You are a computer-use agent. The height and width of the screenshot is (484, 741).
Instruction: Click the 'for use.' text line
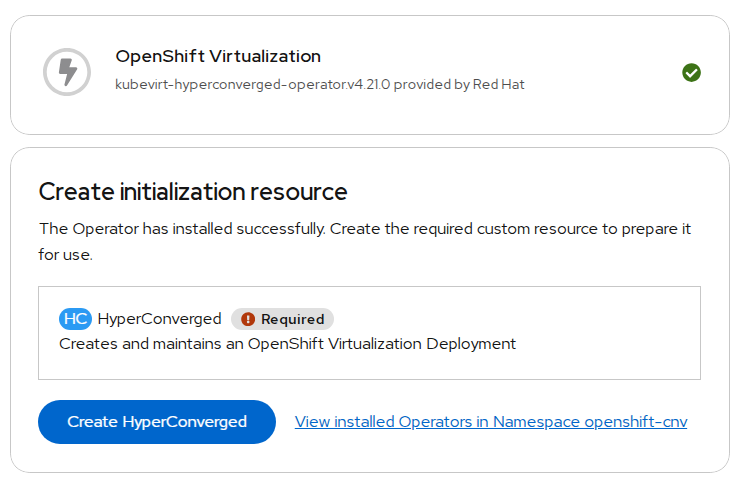click(66, 255)
